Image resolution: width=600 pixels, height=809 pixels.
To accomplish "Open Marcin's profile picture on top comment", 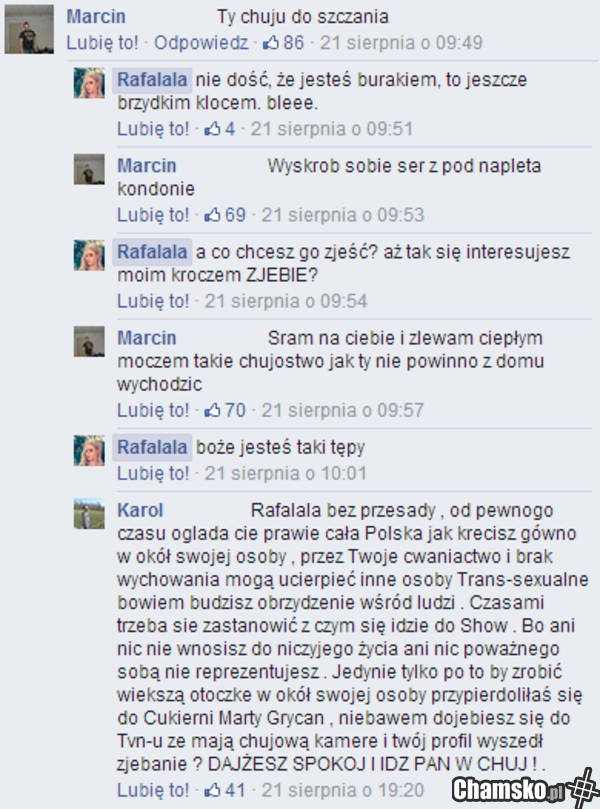I will coord(29,29).
